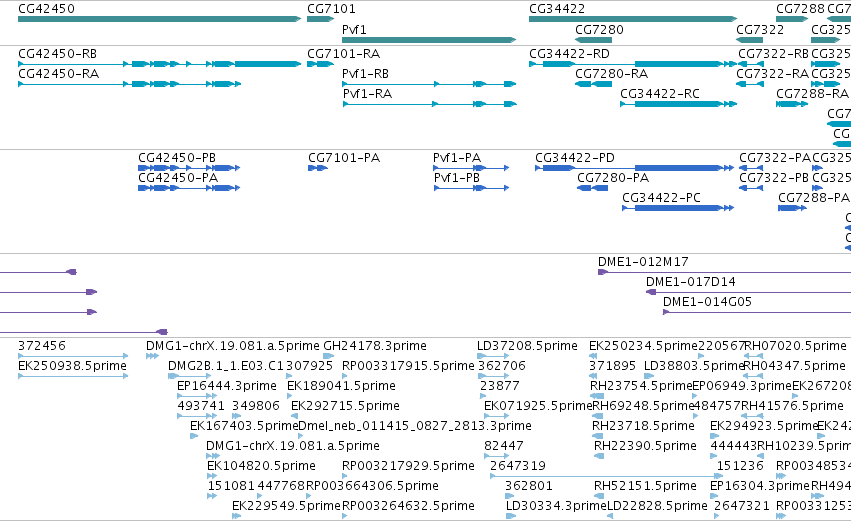Select transcript label CG7322-RB
Screen dimensions: 851x521
pos(773,54)
